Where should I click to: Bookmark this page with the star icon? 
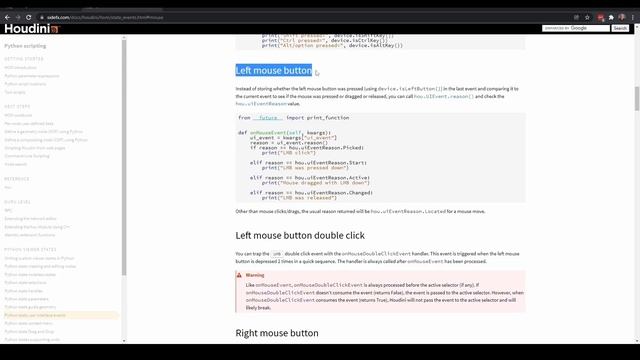click(587, 18)
